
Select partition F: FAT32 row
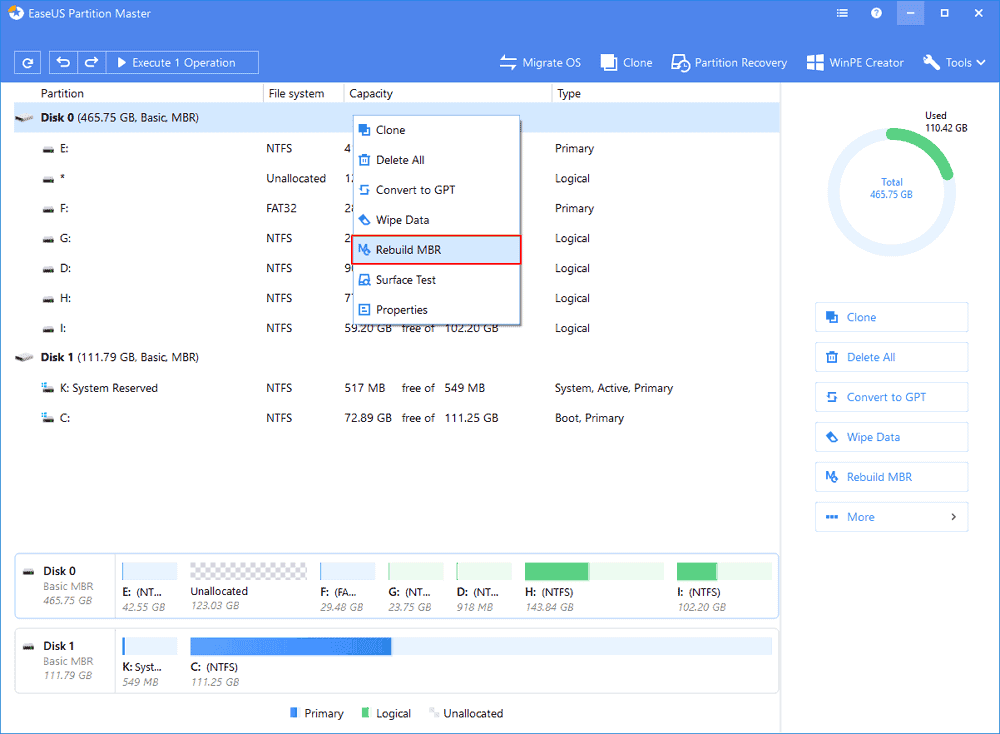point(396,209)
